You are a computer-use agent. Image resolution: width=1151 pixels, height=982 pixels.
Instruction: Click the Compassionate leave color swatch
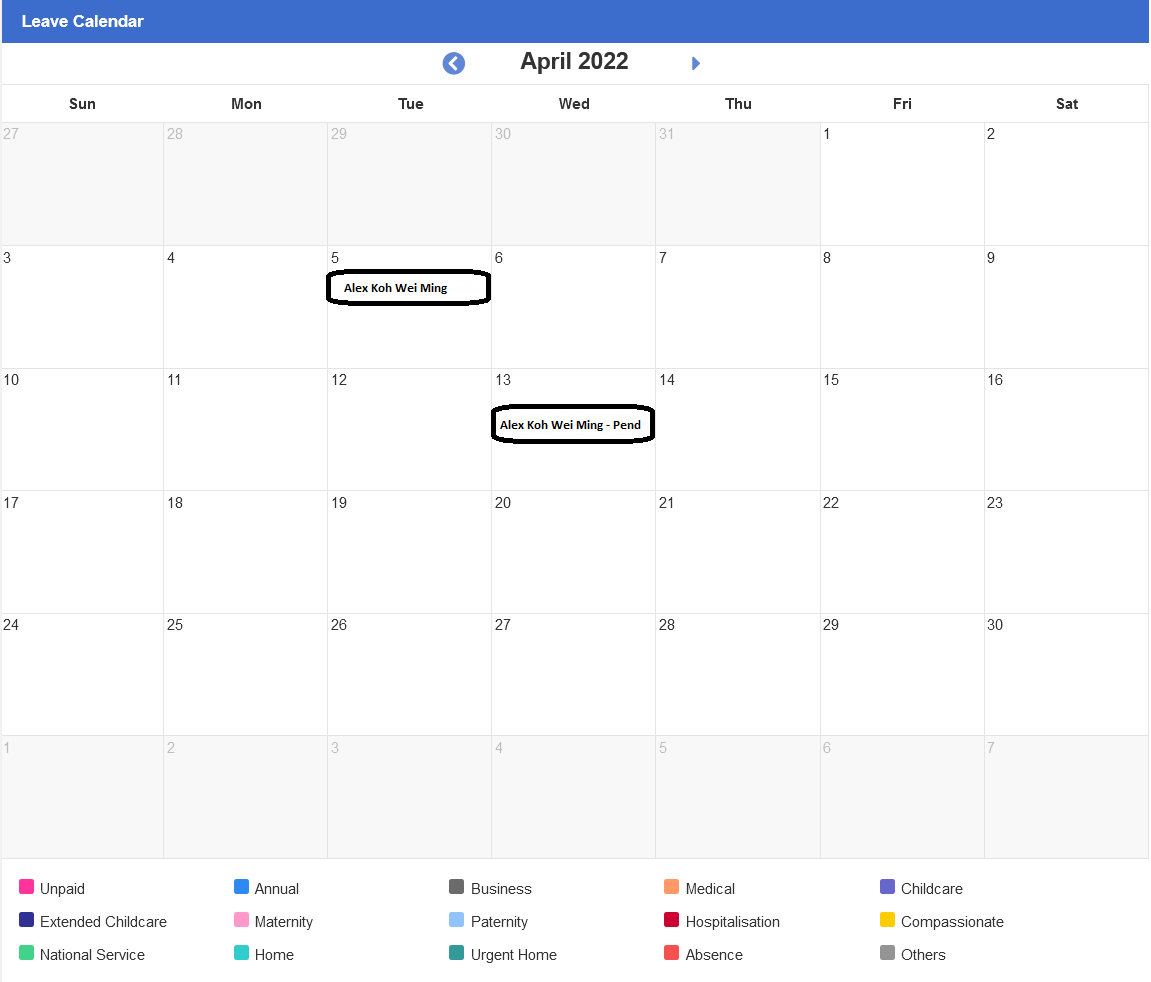point(888,921)
